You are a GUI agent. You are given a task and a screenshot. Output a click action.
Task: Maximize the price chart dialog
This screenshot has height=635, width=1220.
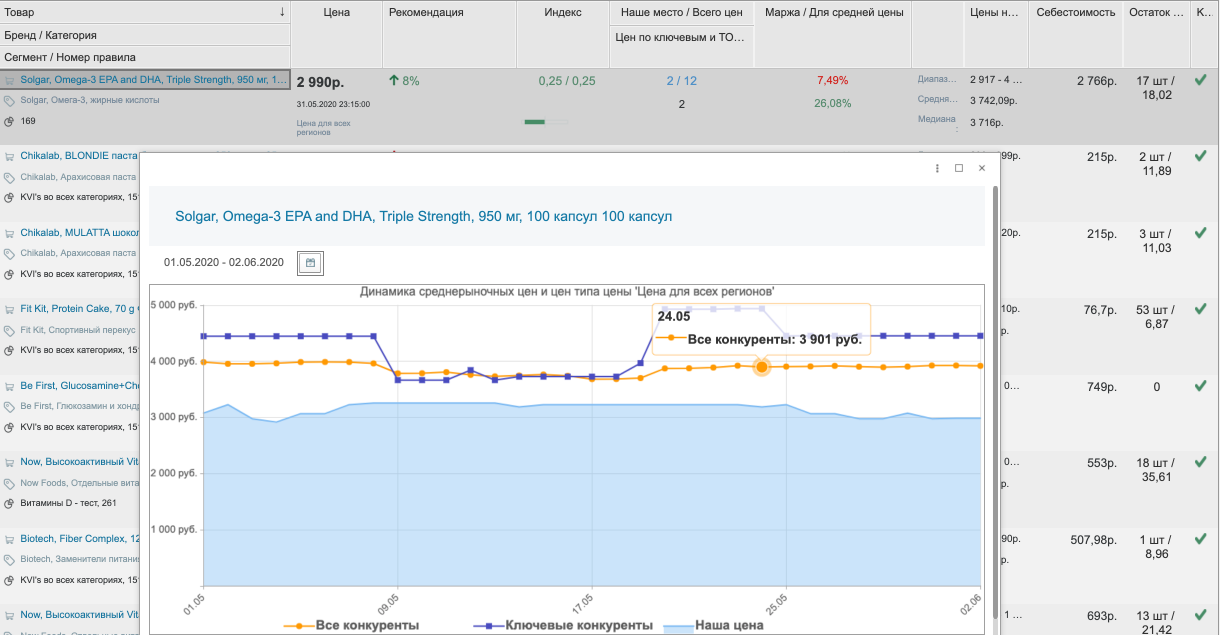point(959,168)
